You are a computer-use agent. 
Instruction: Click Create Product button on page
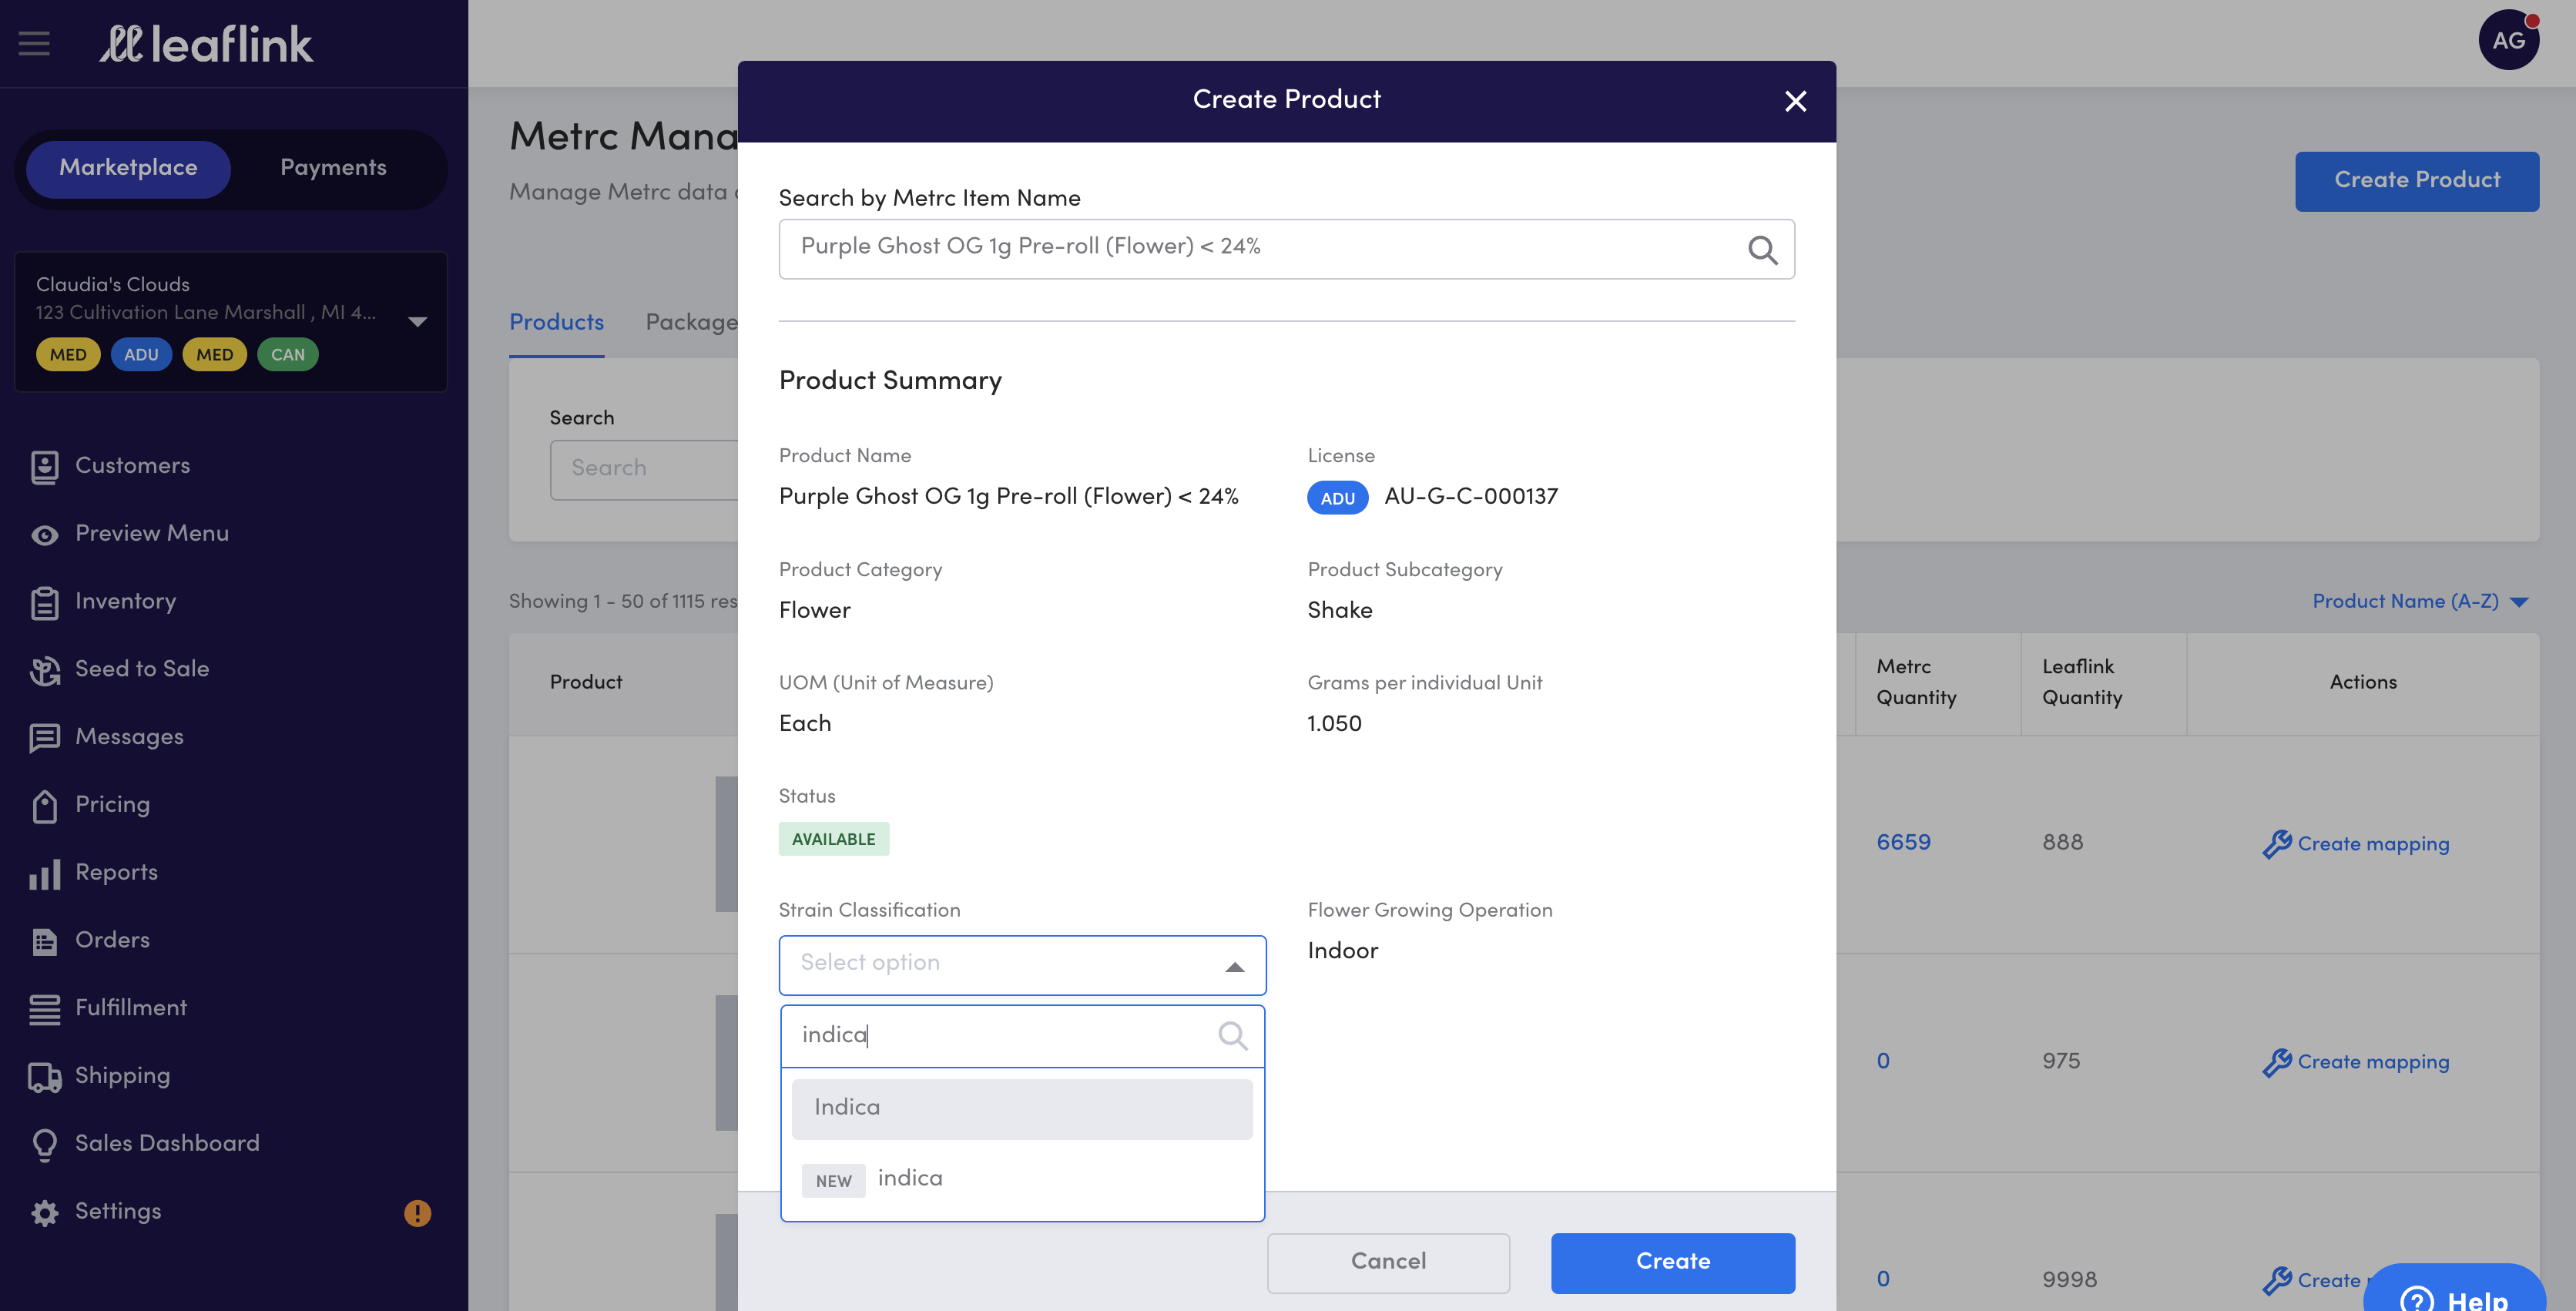(2416, 181)
